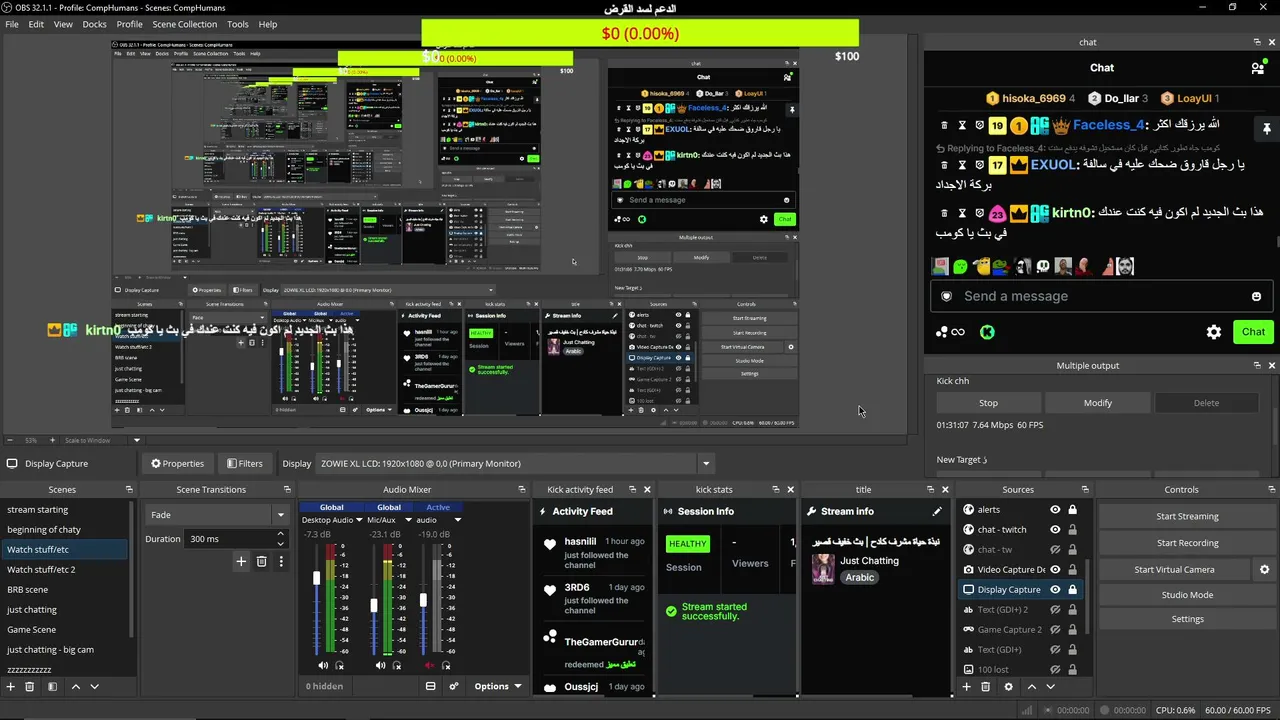Switch Audio Mixer layout icon

tap(431, 686)
